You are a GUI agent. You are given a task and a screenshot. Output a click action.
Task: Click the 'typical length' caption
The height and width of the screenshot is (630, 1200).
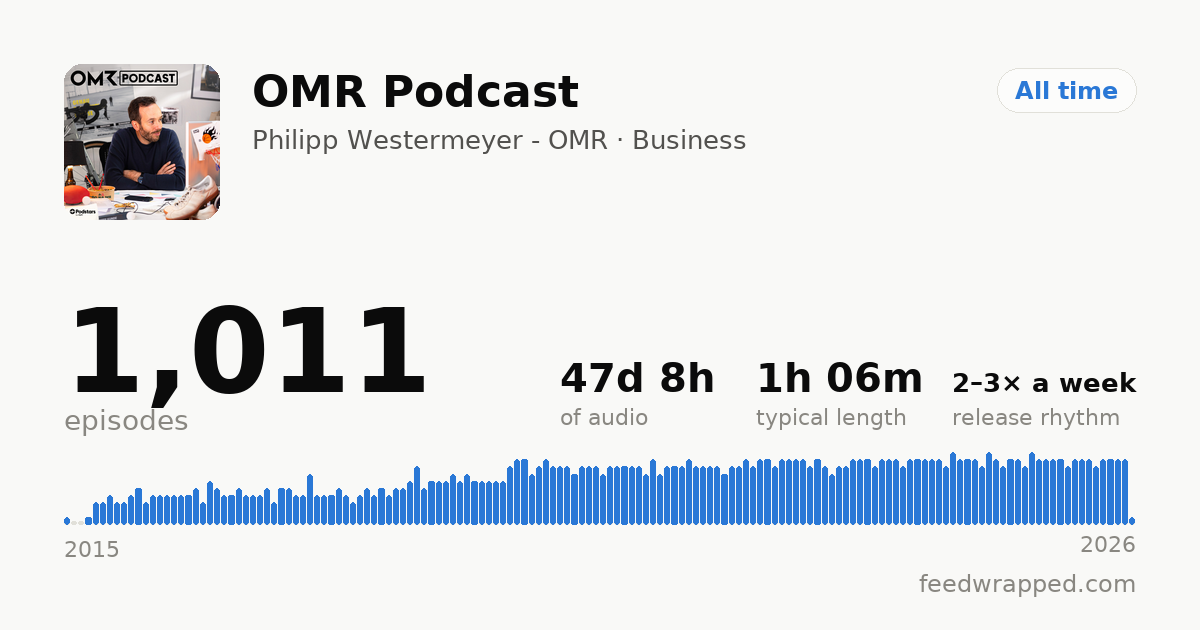point(831,418)
